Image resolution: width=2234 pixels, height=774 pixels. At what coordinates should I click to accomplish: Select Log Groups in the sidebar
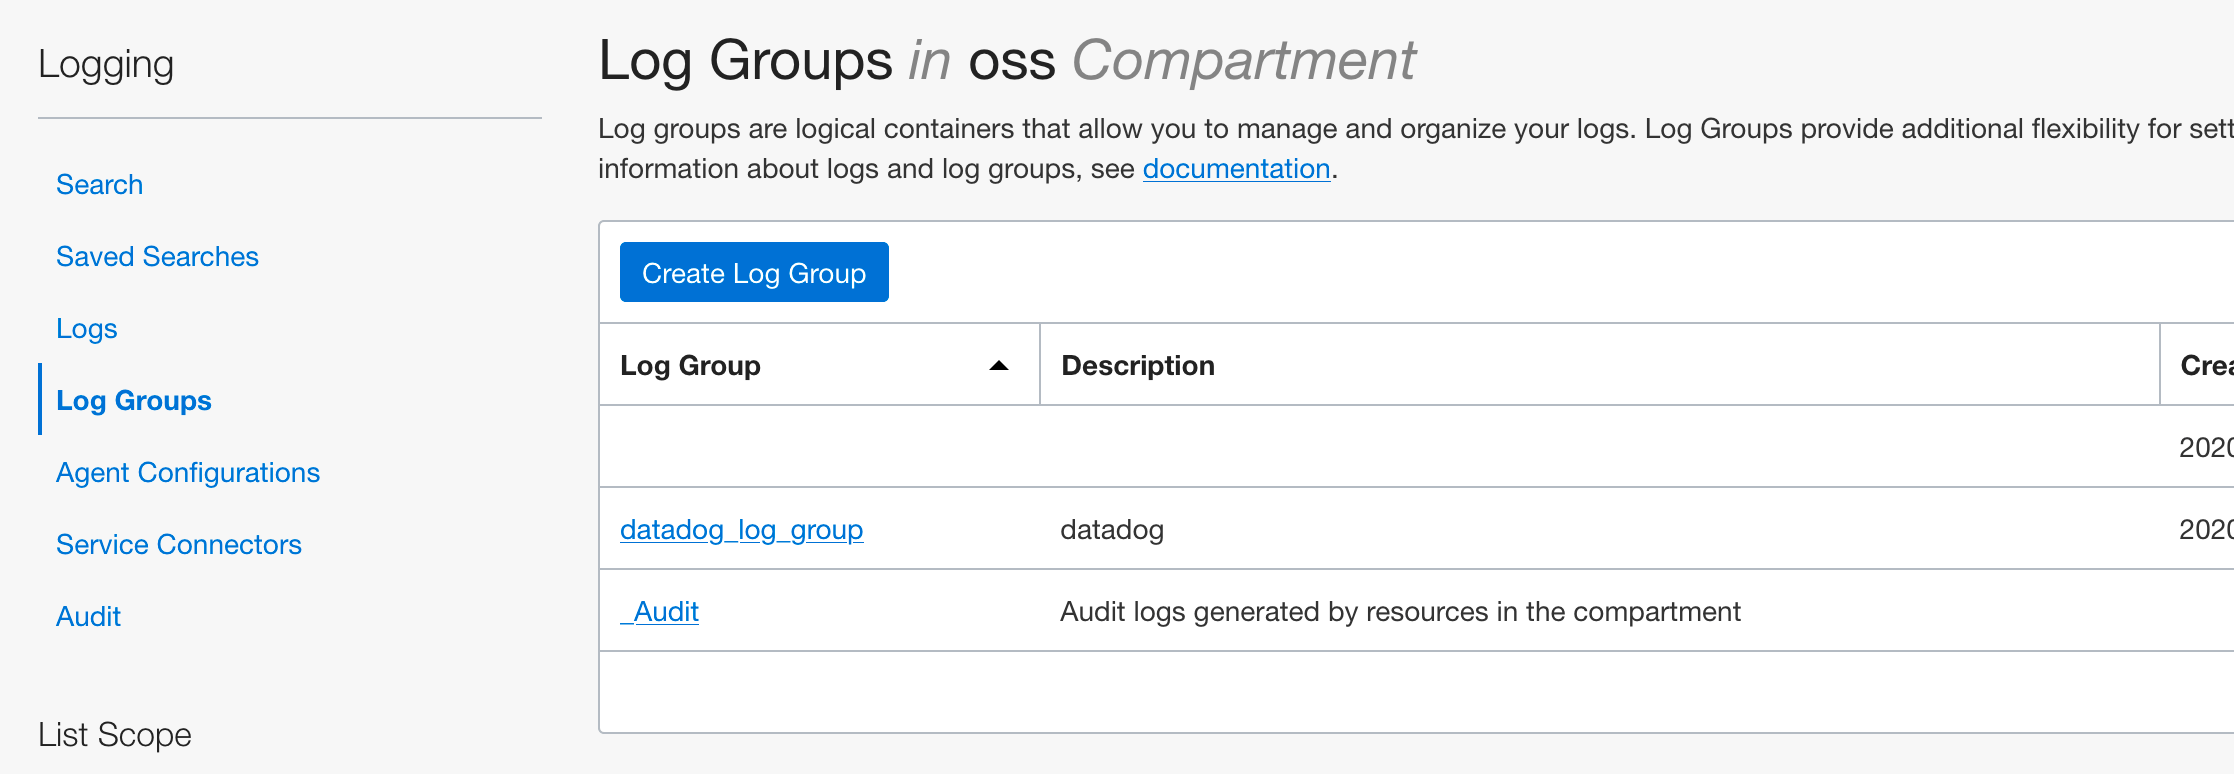[x=134, y=401]
